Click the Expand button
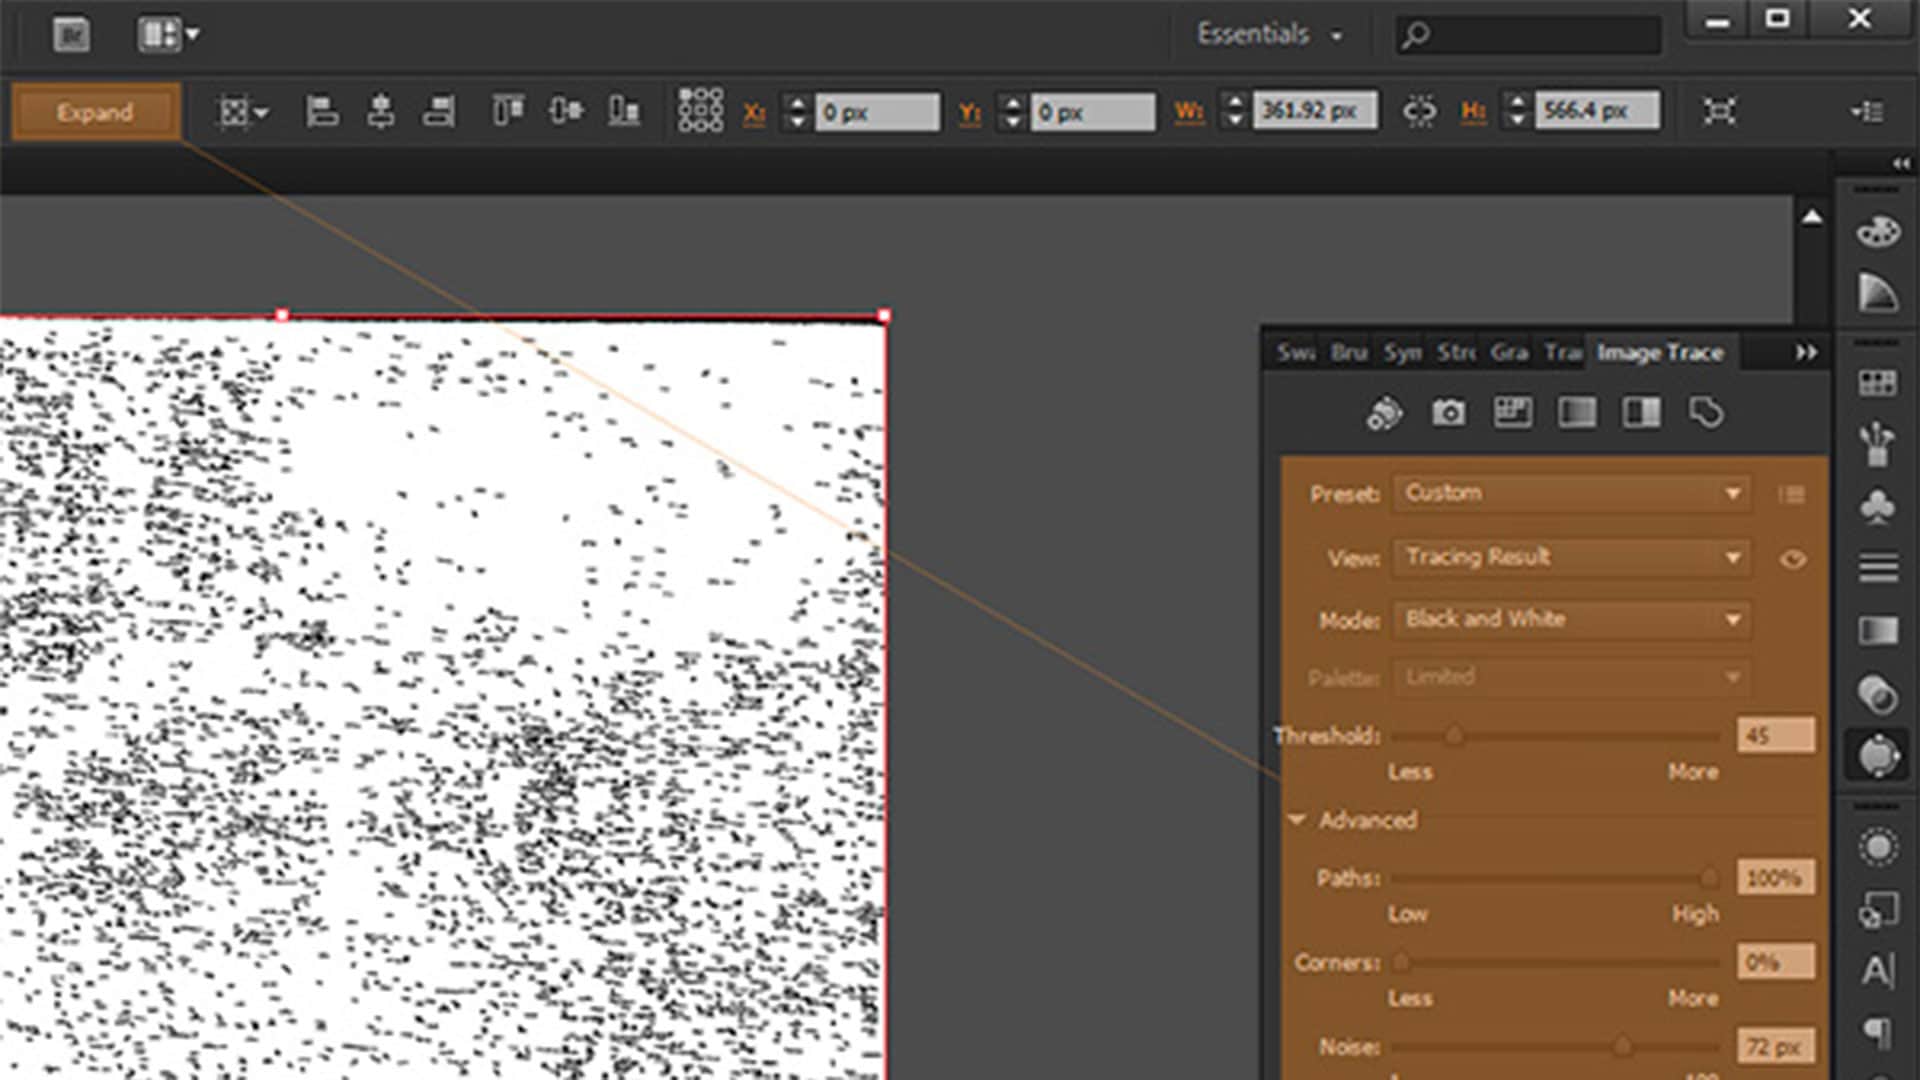Viewport: 1920px width, 1080px height. point(95,112)
